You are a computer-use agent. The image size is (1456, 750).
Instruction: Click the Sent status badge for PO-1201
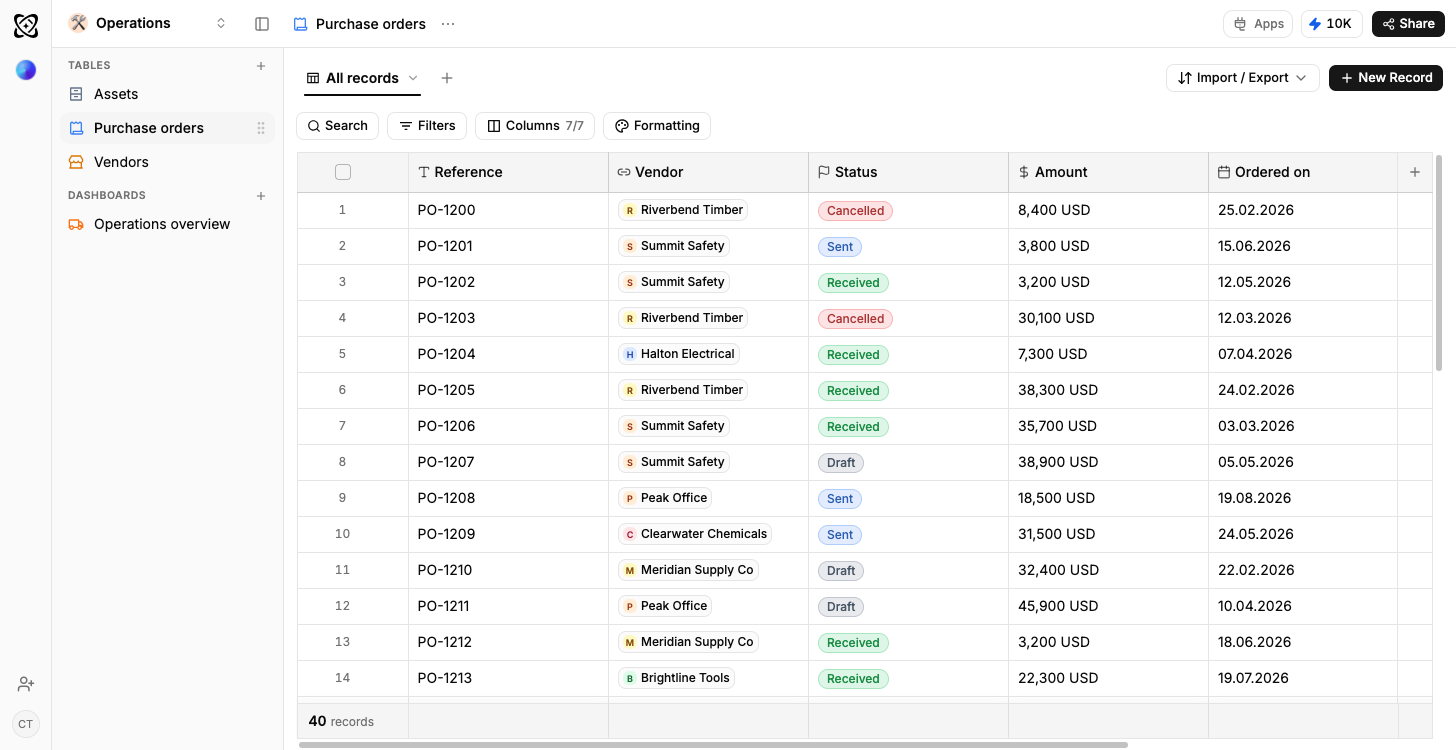coord(840,247)
